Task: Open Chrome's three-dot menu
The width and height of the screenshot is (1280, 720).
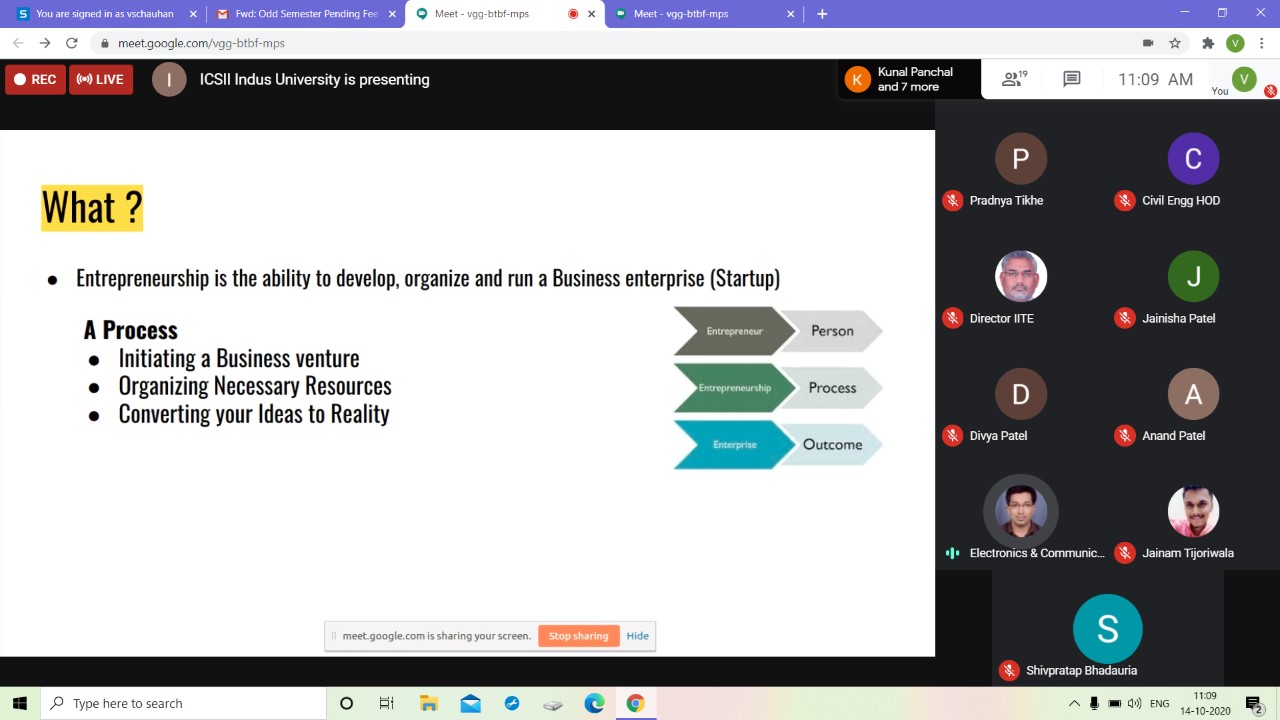Action: pos(1262,43)
